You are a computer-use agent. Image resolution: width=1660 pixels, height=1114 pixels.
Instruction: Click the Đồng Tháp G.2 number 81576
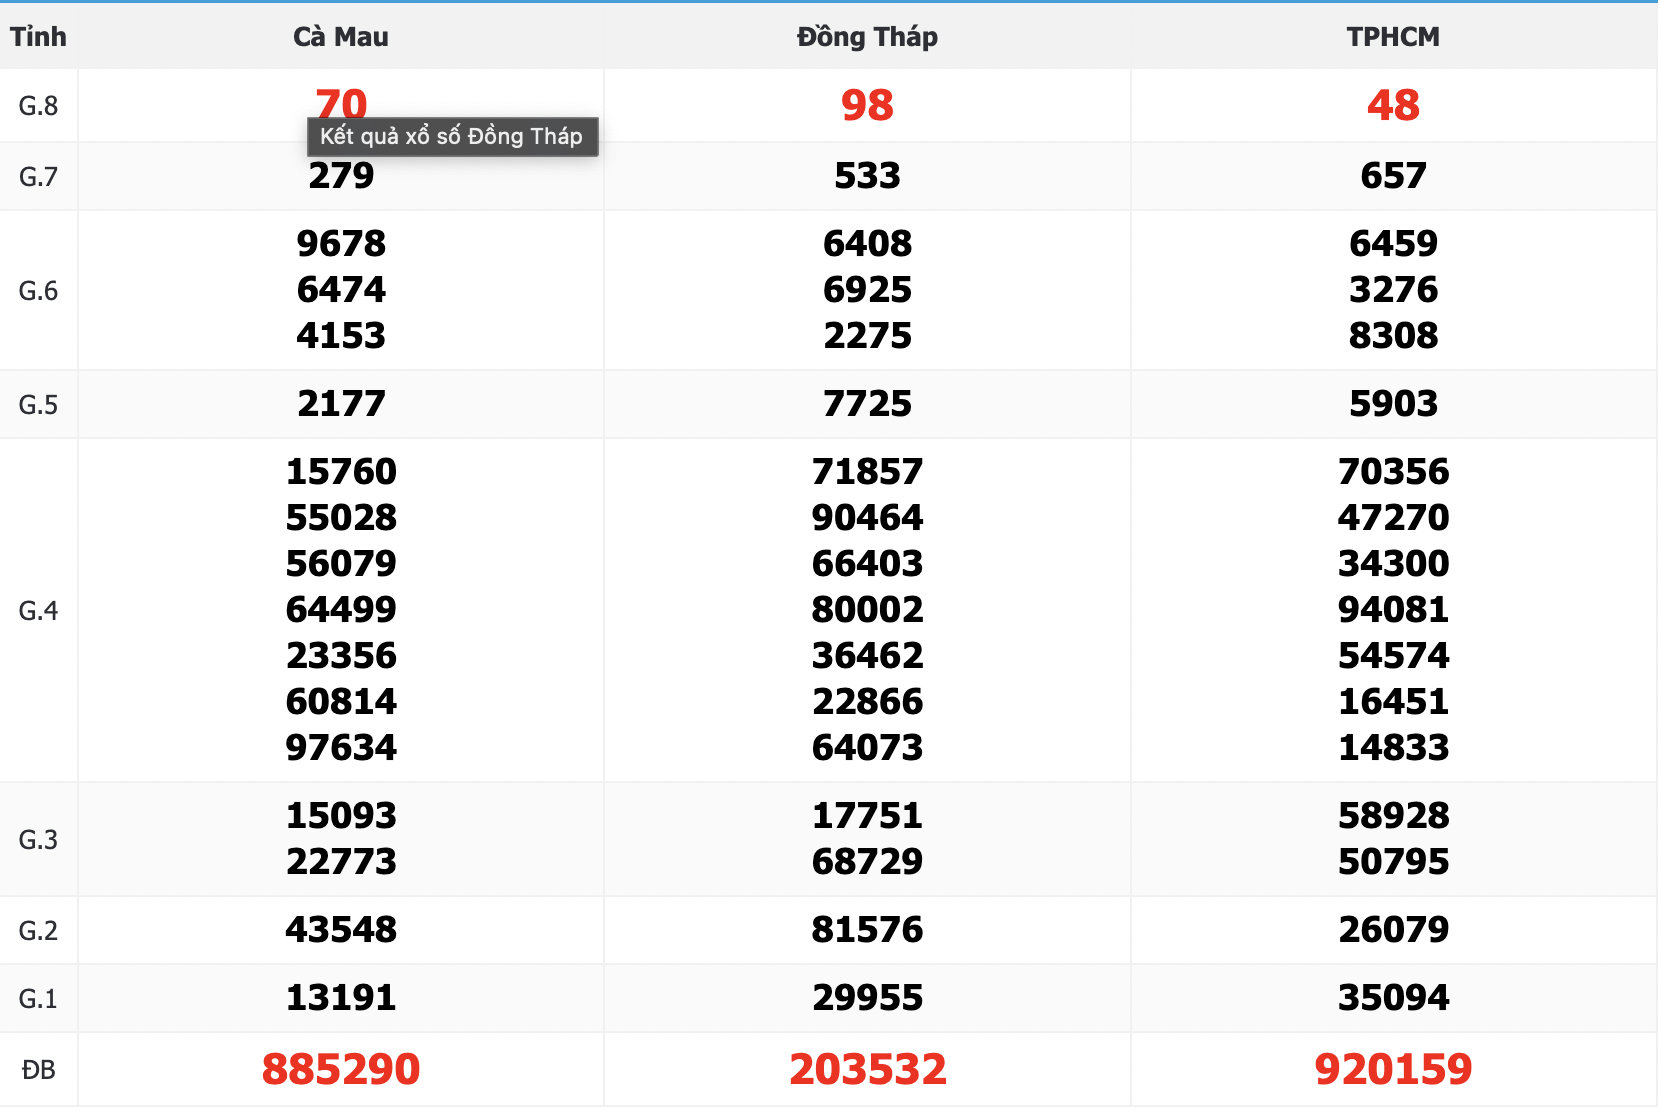[x=867, y=930]
